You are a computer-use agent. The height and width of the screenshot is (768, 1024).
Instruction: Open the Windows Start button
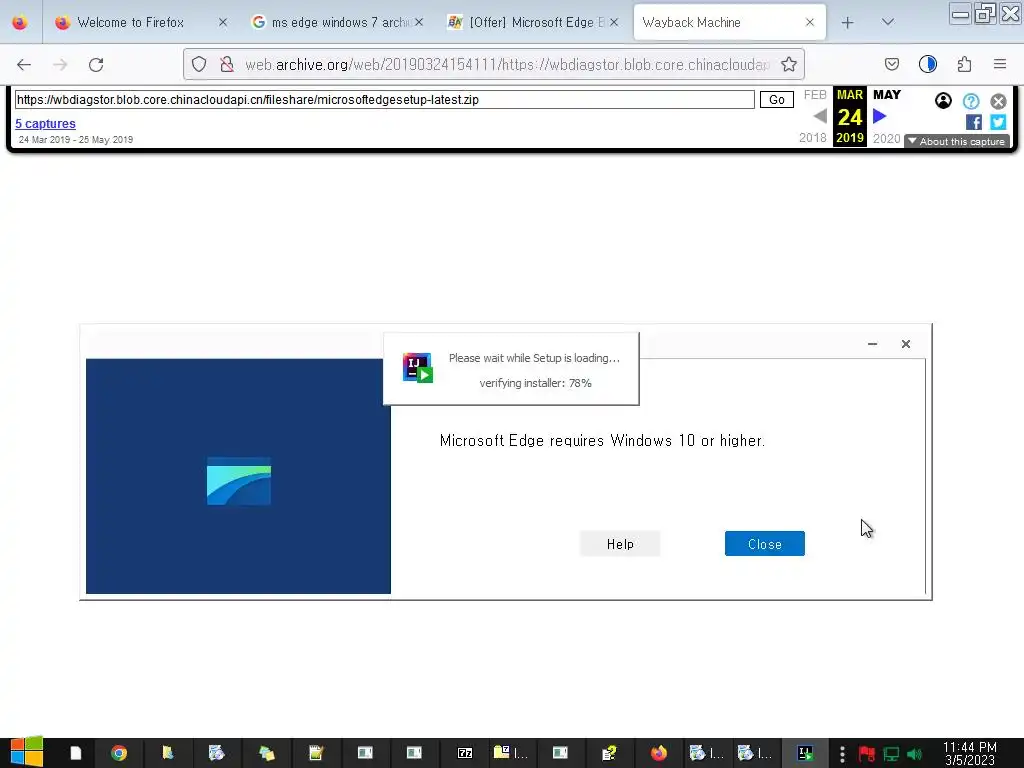pos(26,752)
